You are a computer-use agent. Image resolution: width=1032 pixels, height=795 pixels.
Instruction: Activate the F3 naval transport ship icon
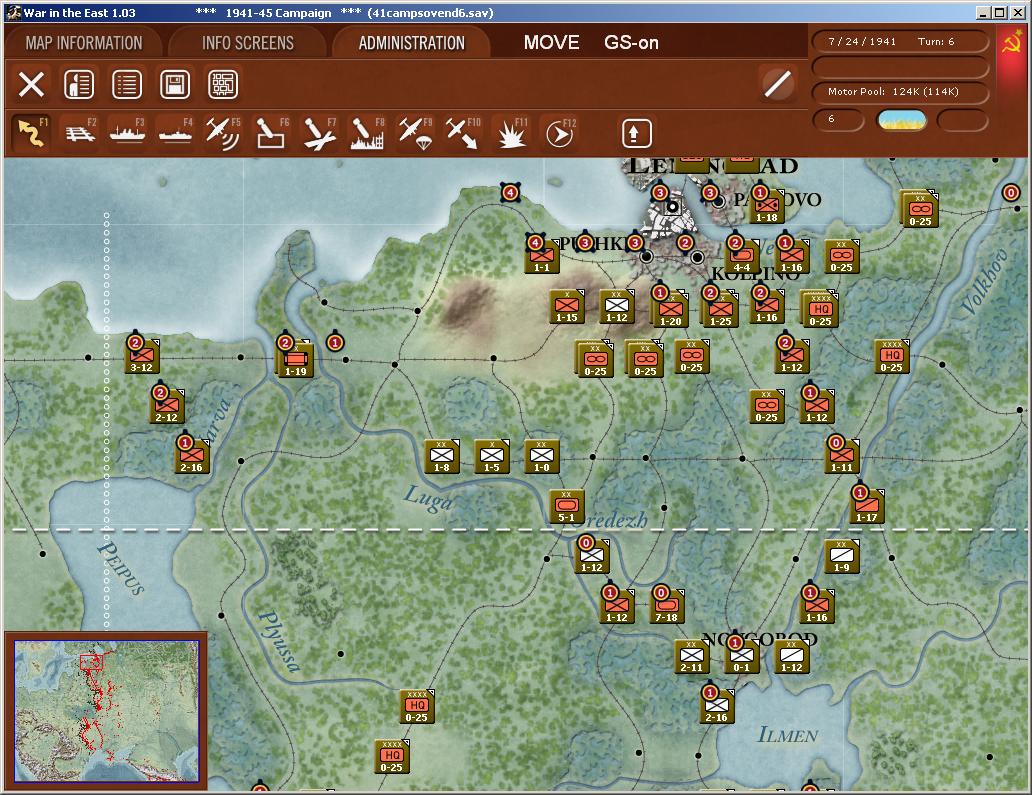(x=127, y=132)
